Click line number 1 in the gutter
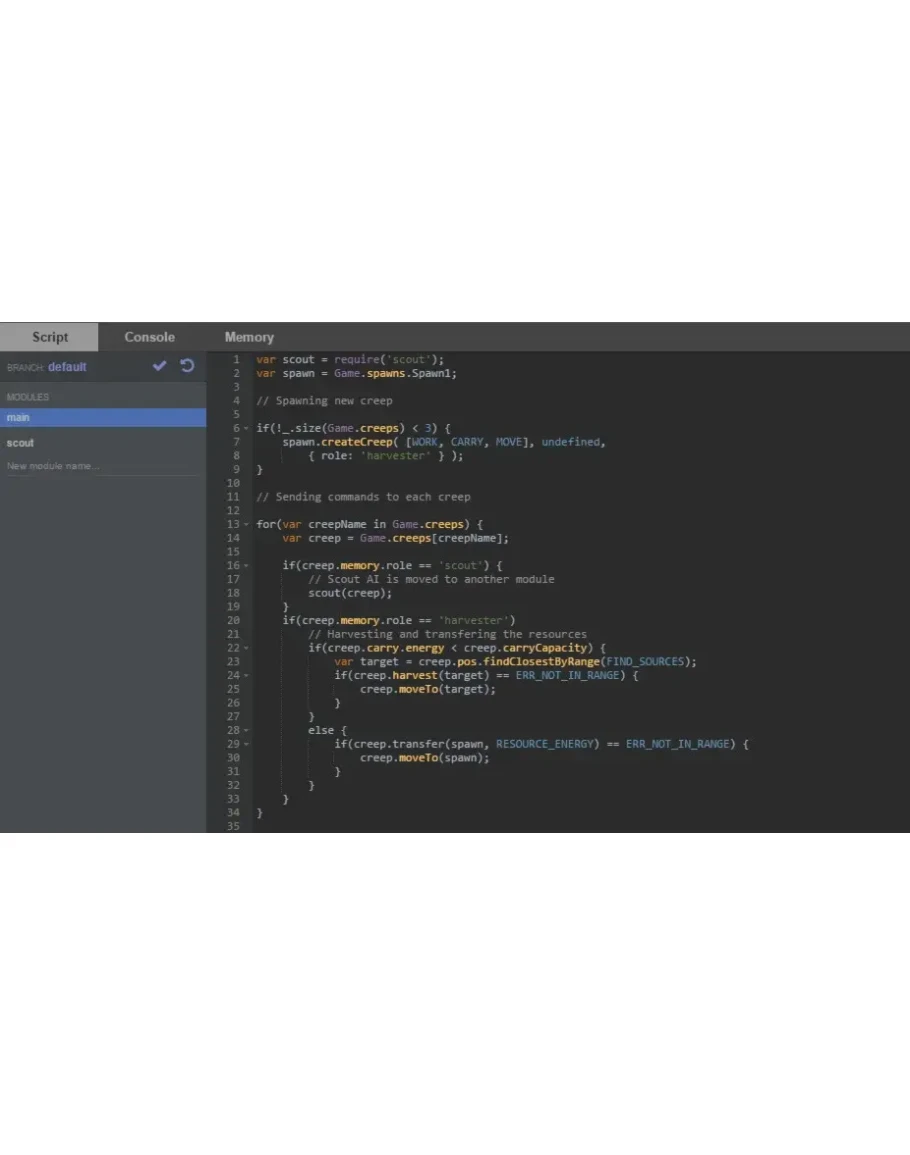910x1155 pixels. tap(235, 359)
